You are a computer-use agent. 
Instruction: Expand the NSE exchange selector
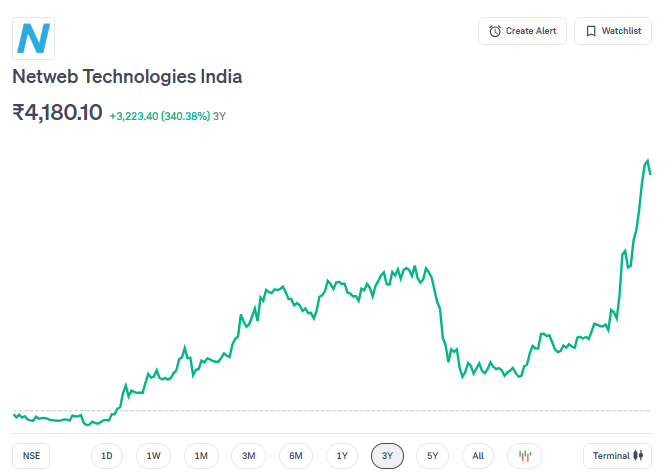(32, 456)
